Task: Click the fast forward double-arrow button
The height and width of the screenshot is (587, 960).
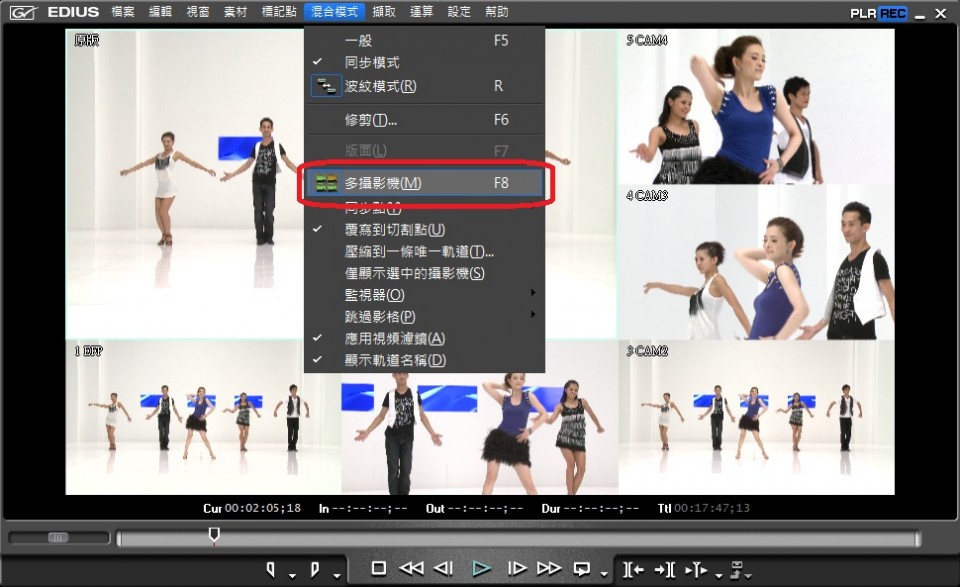Action: (x=549, y=569)
